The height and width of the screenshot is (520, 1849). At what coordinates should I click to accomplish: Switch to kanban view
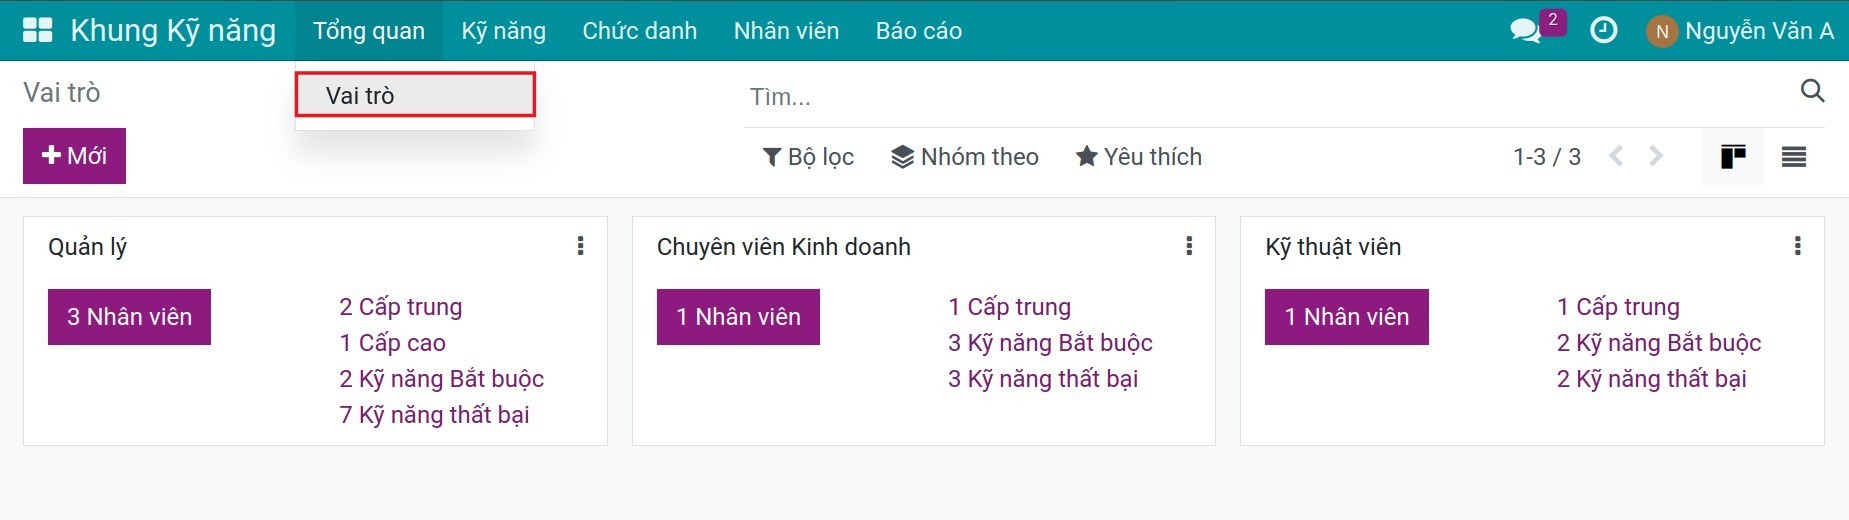point(1733,157)
